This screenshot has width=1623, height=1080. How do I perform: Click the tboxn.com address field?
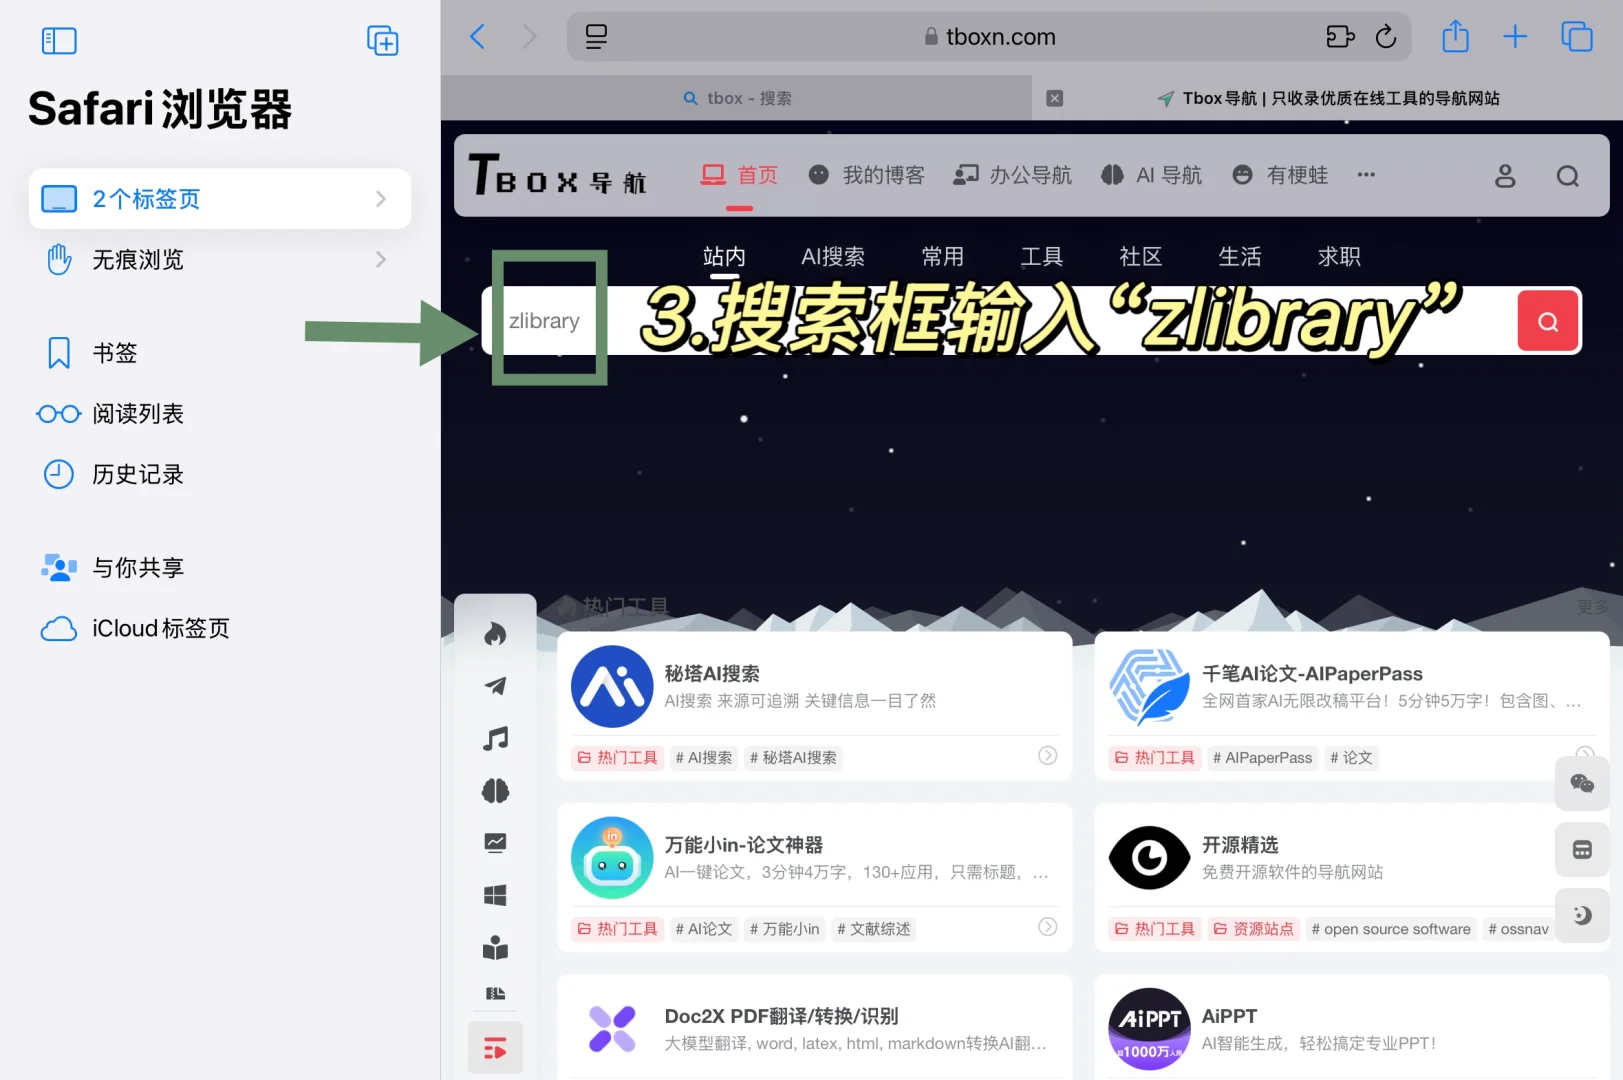point(989,37)
